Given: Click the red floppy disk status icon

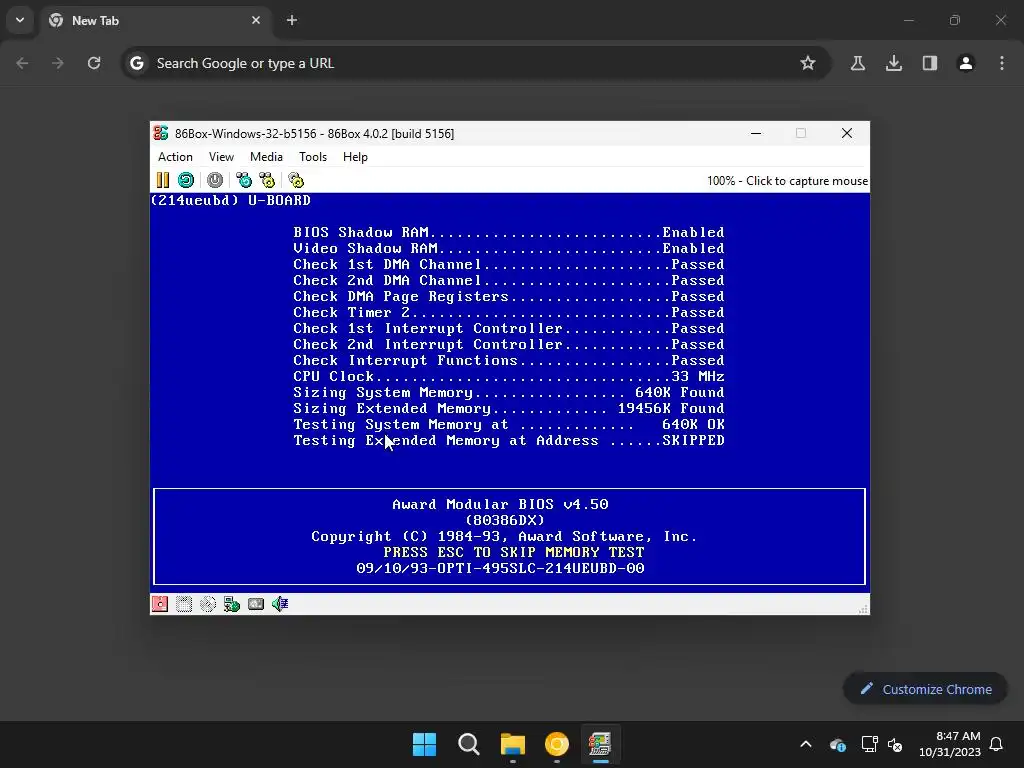Looking at the screenshot, I should point(160,604).
